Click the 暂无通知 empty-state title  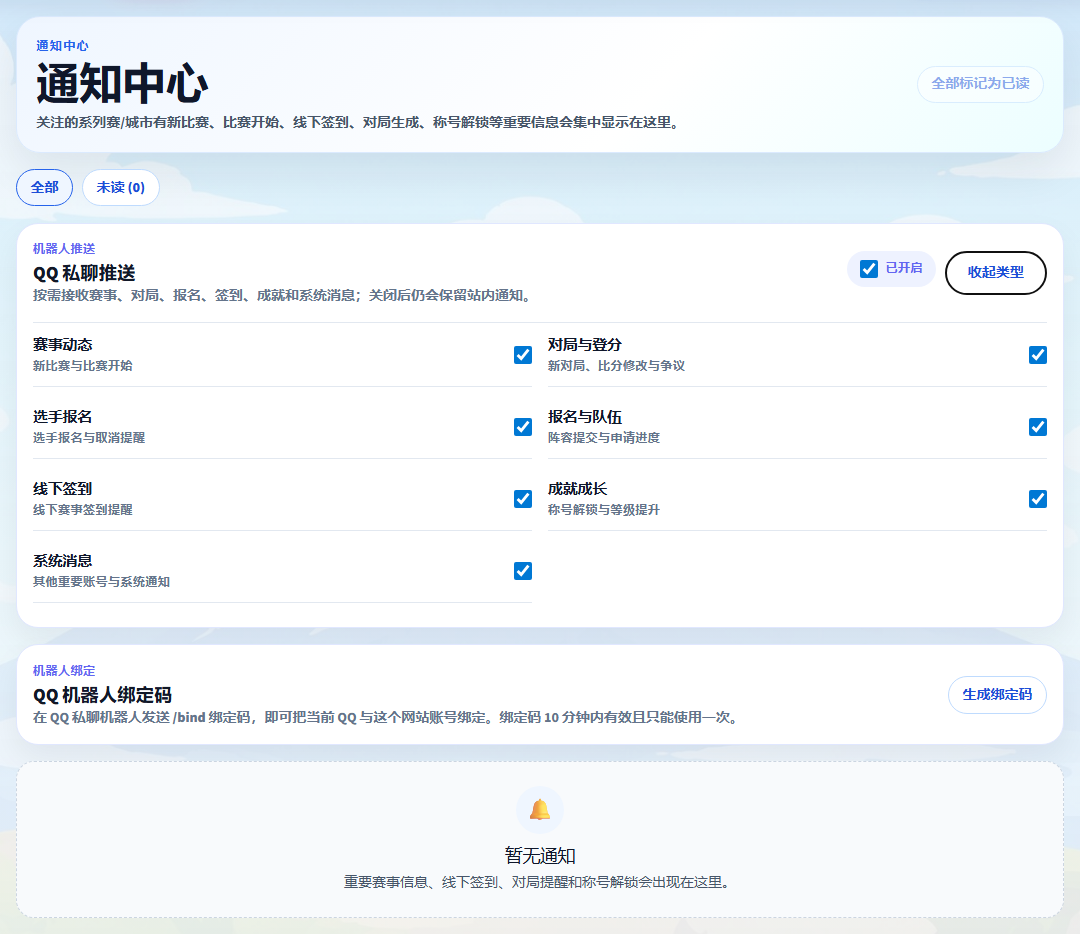[x=539, y=856]
